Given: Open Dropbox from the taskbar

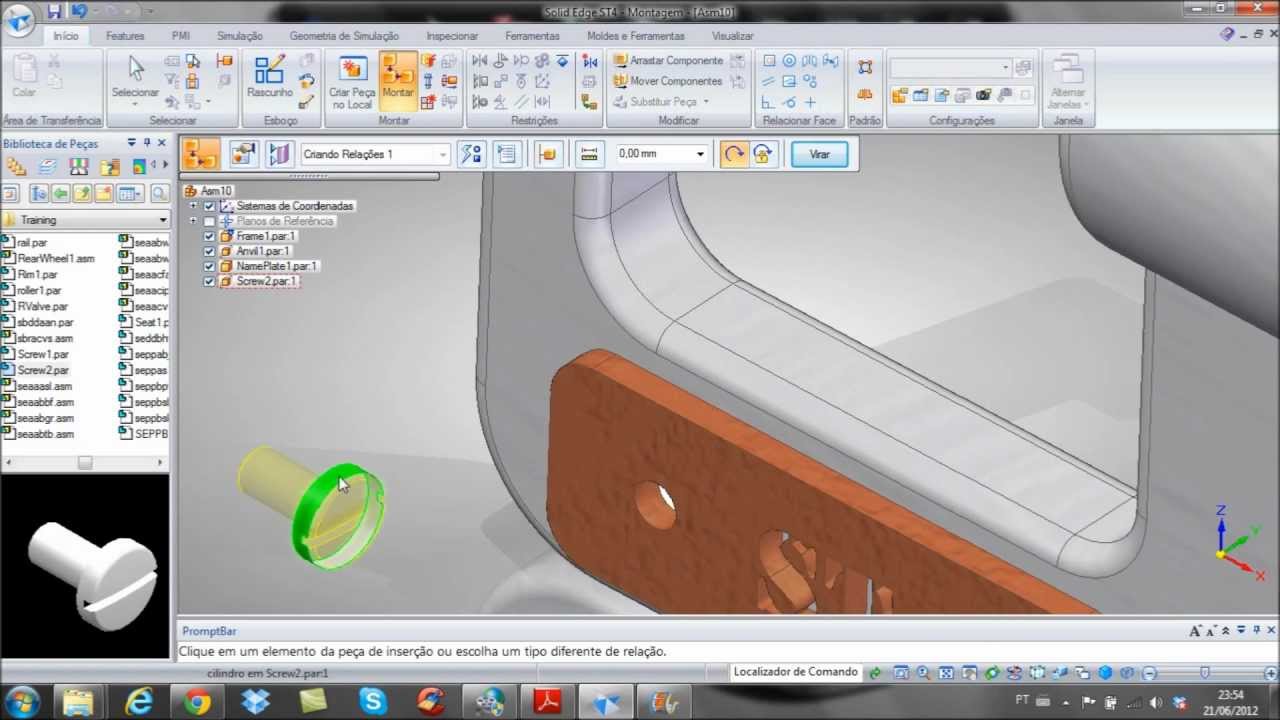Looking at the screenshot, I should click(x=256, y=702).
